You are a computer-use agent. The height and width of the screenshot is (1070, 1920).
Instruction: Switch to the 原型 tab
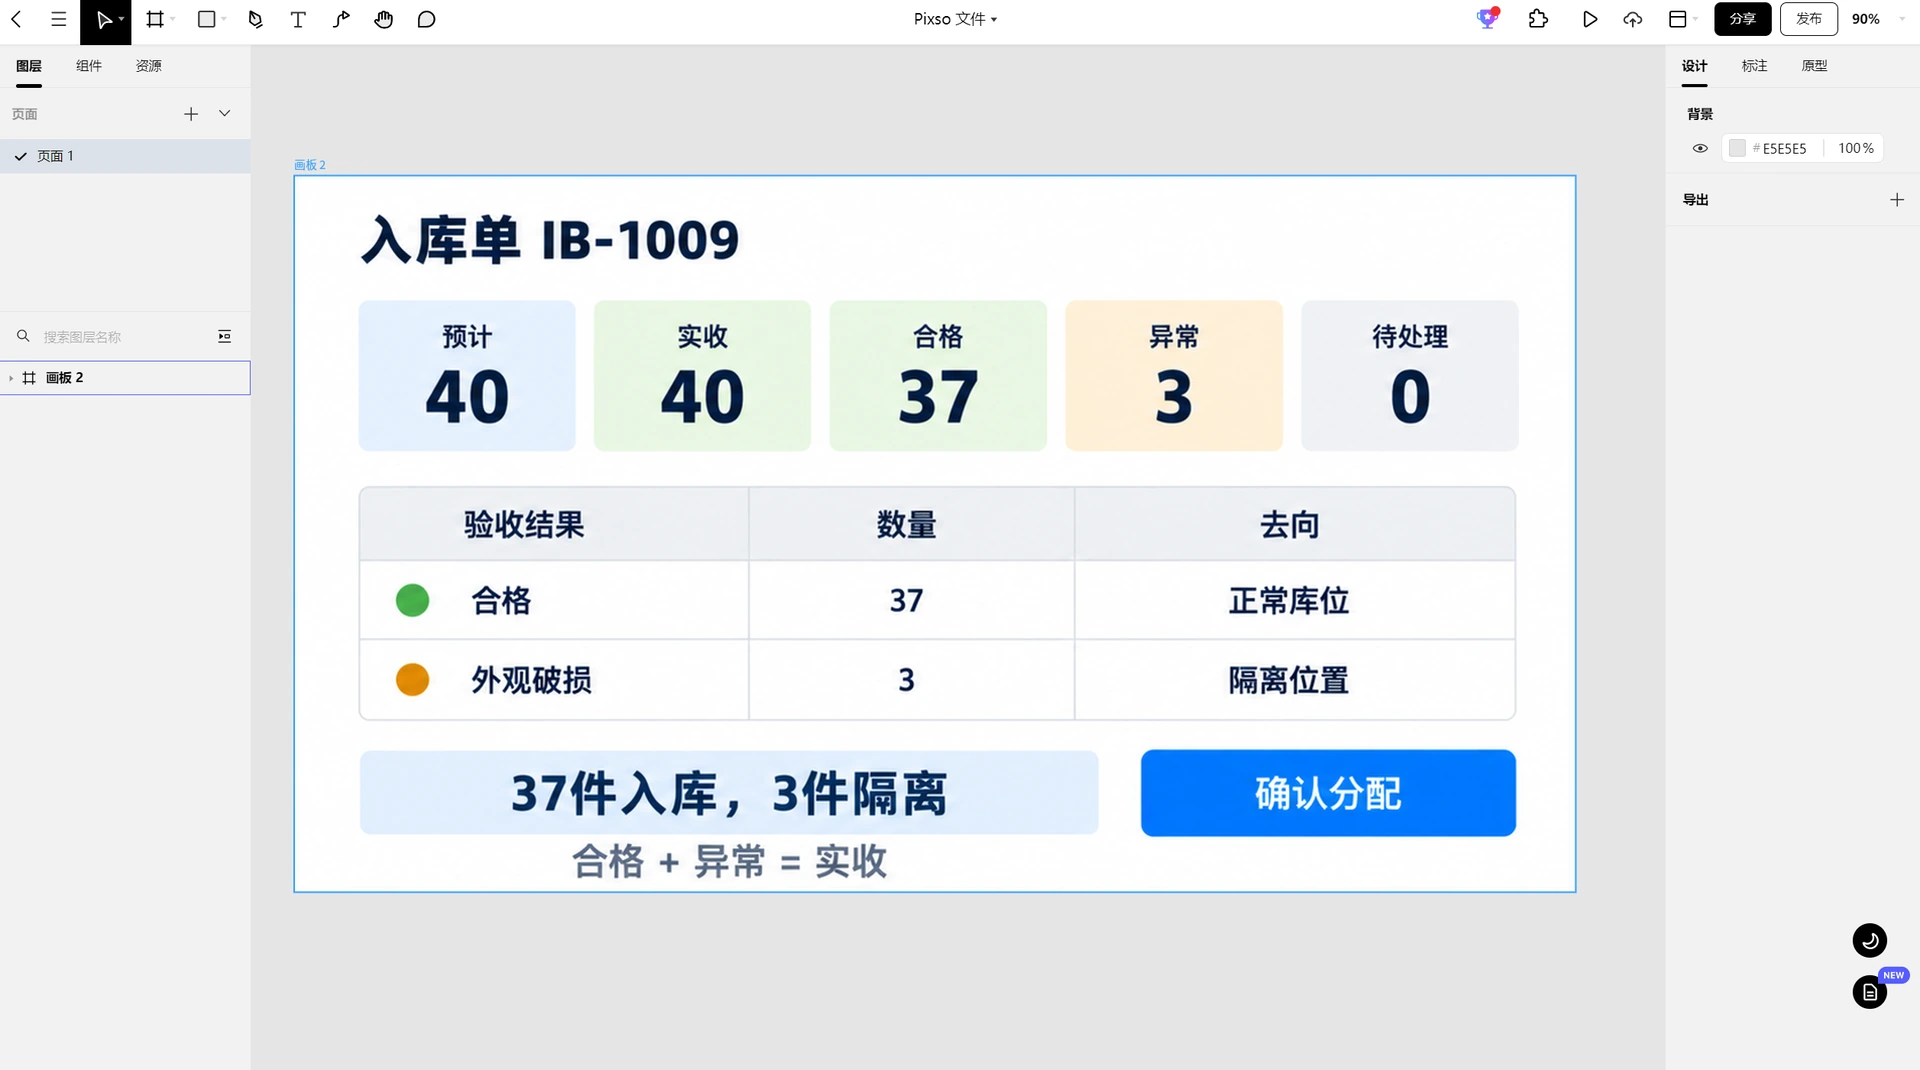click(1814, 66)
